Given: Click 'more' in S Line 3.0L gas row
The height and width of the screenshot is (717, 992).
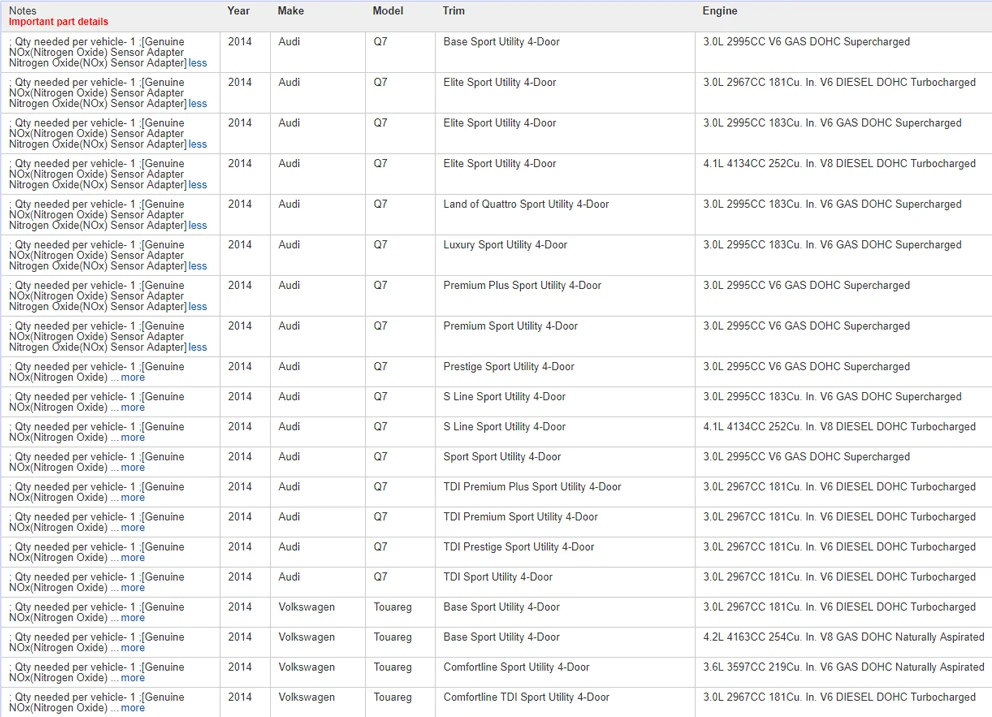Looking at the screenshot, I should tap(133, 408).
